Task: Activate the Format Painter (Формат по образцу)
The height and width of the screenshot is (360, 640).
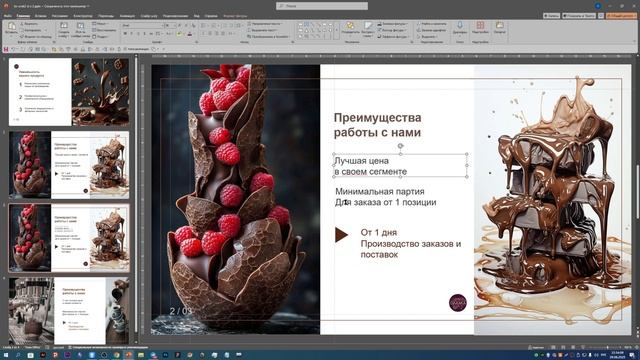Action: [x=36, y=36]
